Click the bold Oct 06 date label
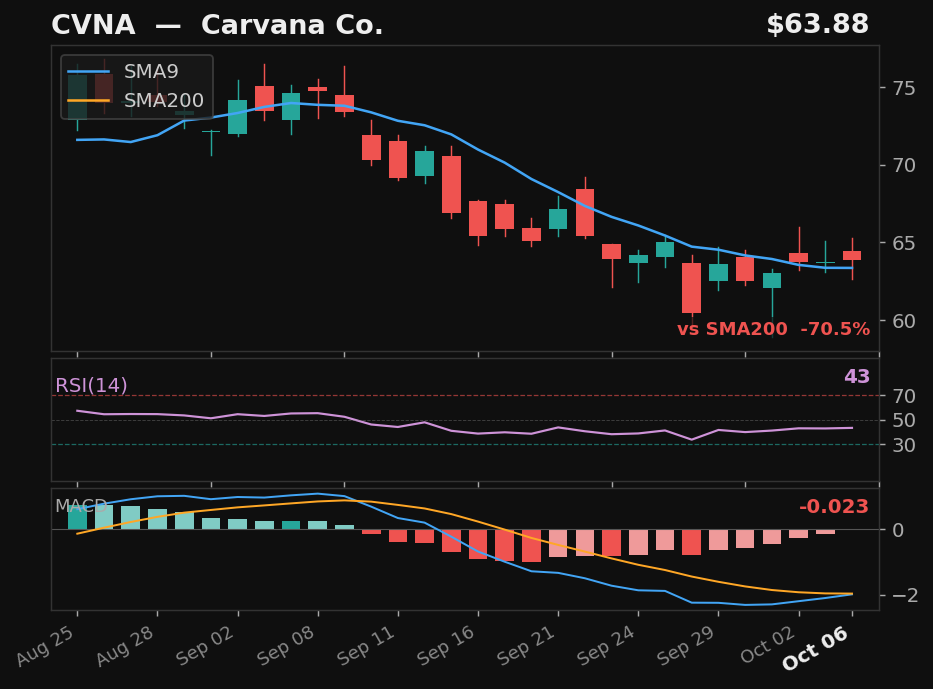This screenshot has width=933, height=689. (816, 649)
